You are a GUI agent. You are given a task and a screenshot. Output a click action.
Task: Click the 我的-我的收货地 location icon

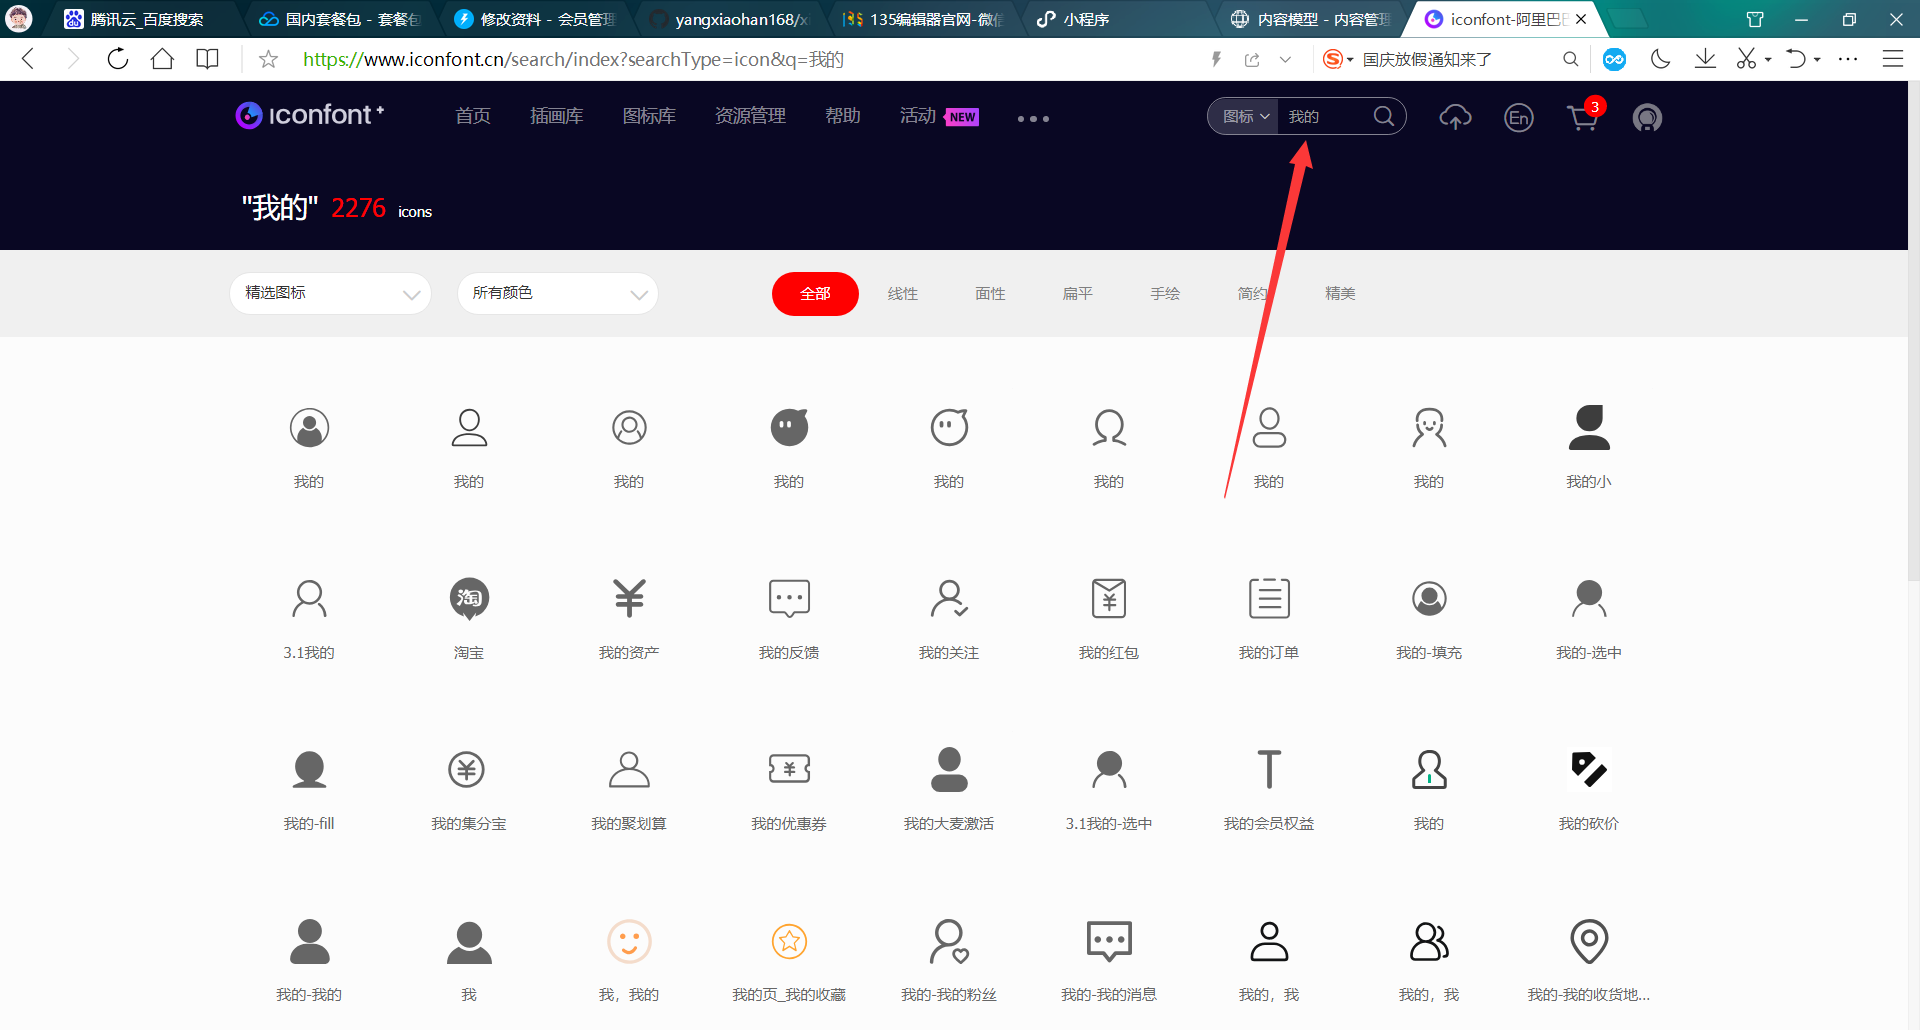pyautogui.click(x=1588, y=941)
